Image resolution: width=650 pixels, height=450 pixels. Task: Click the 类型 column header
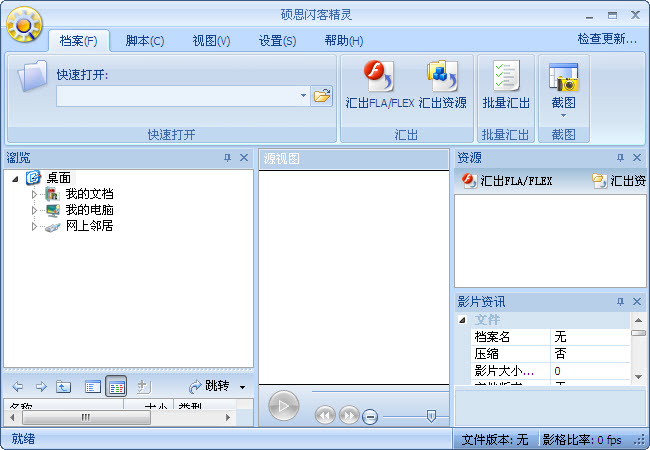point(205,404)
